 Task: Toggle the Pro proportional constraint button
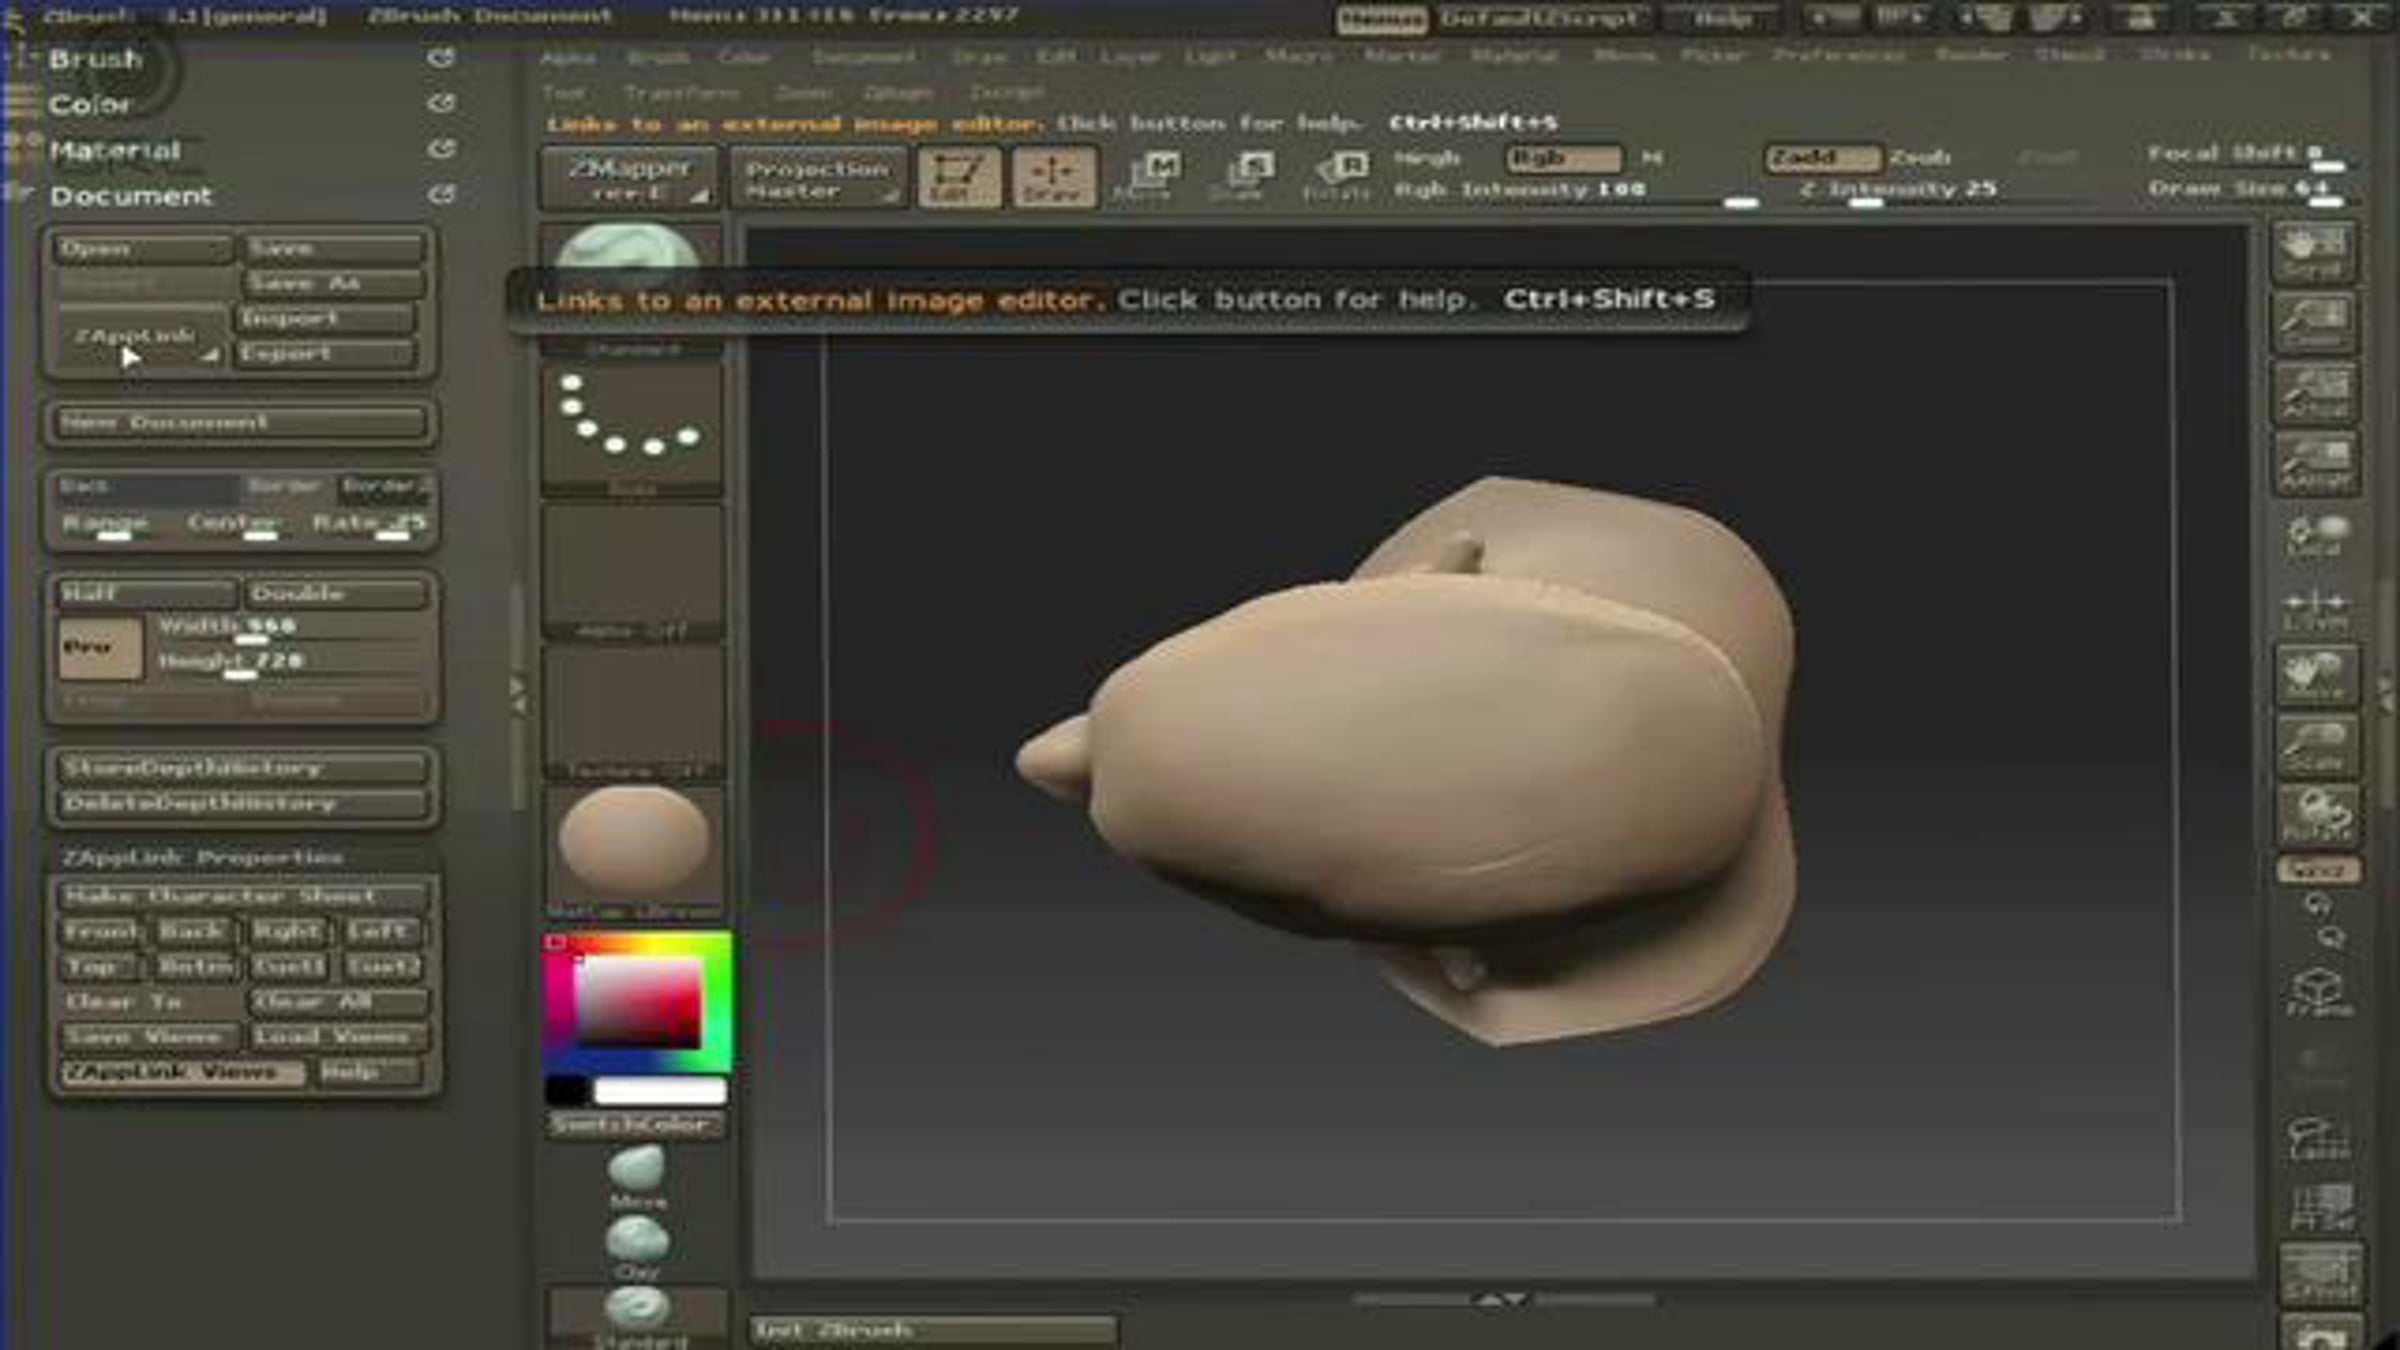pyautogui.click(x=99, y=648)
